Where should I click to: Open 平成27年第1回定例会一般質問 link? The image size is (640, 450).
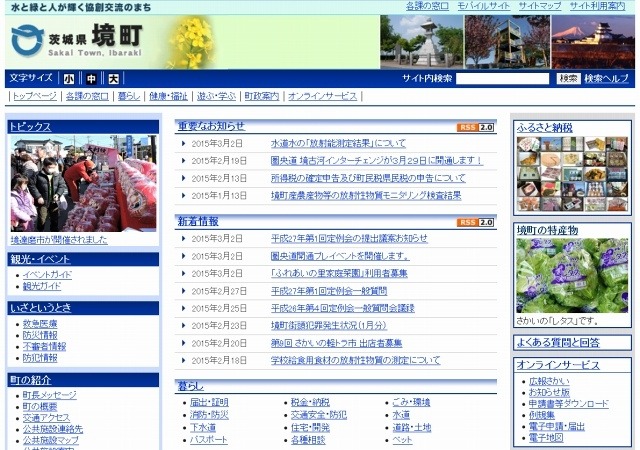pyautogui.click(x=329, y=291)
